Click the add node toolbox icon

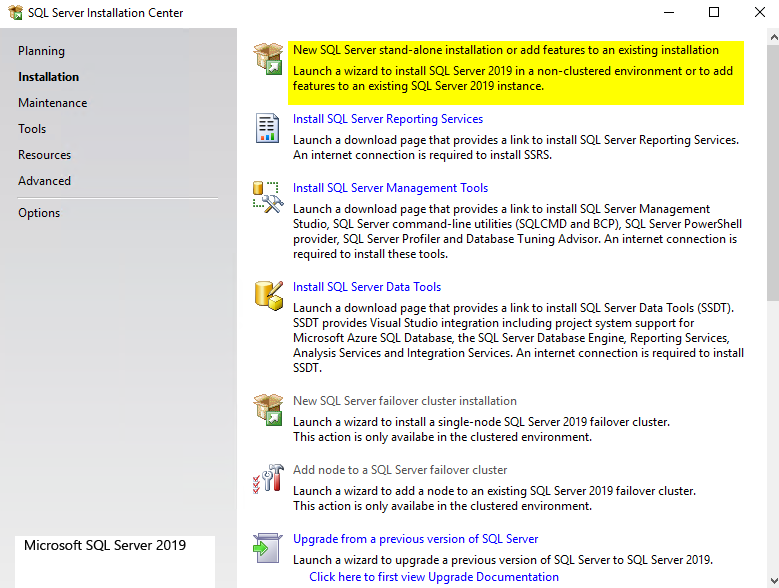click(268, 479)
